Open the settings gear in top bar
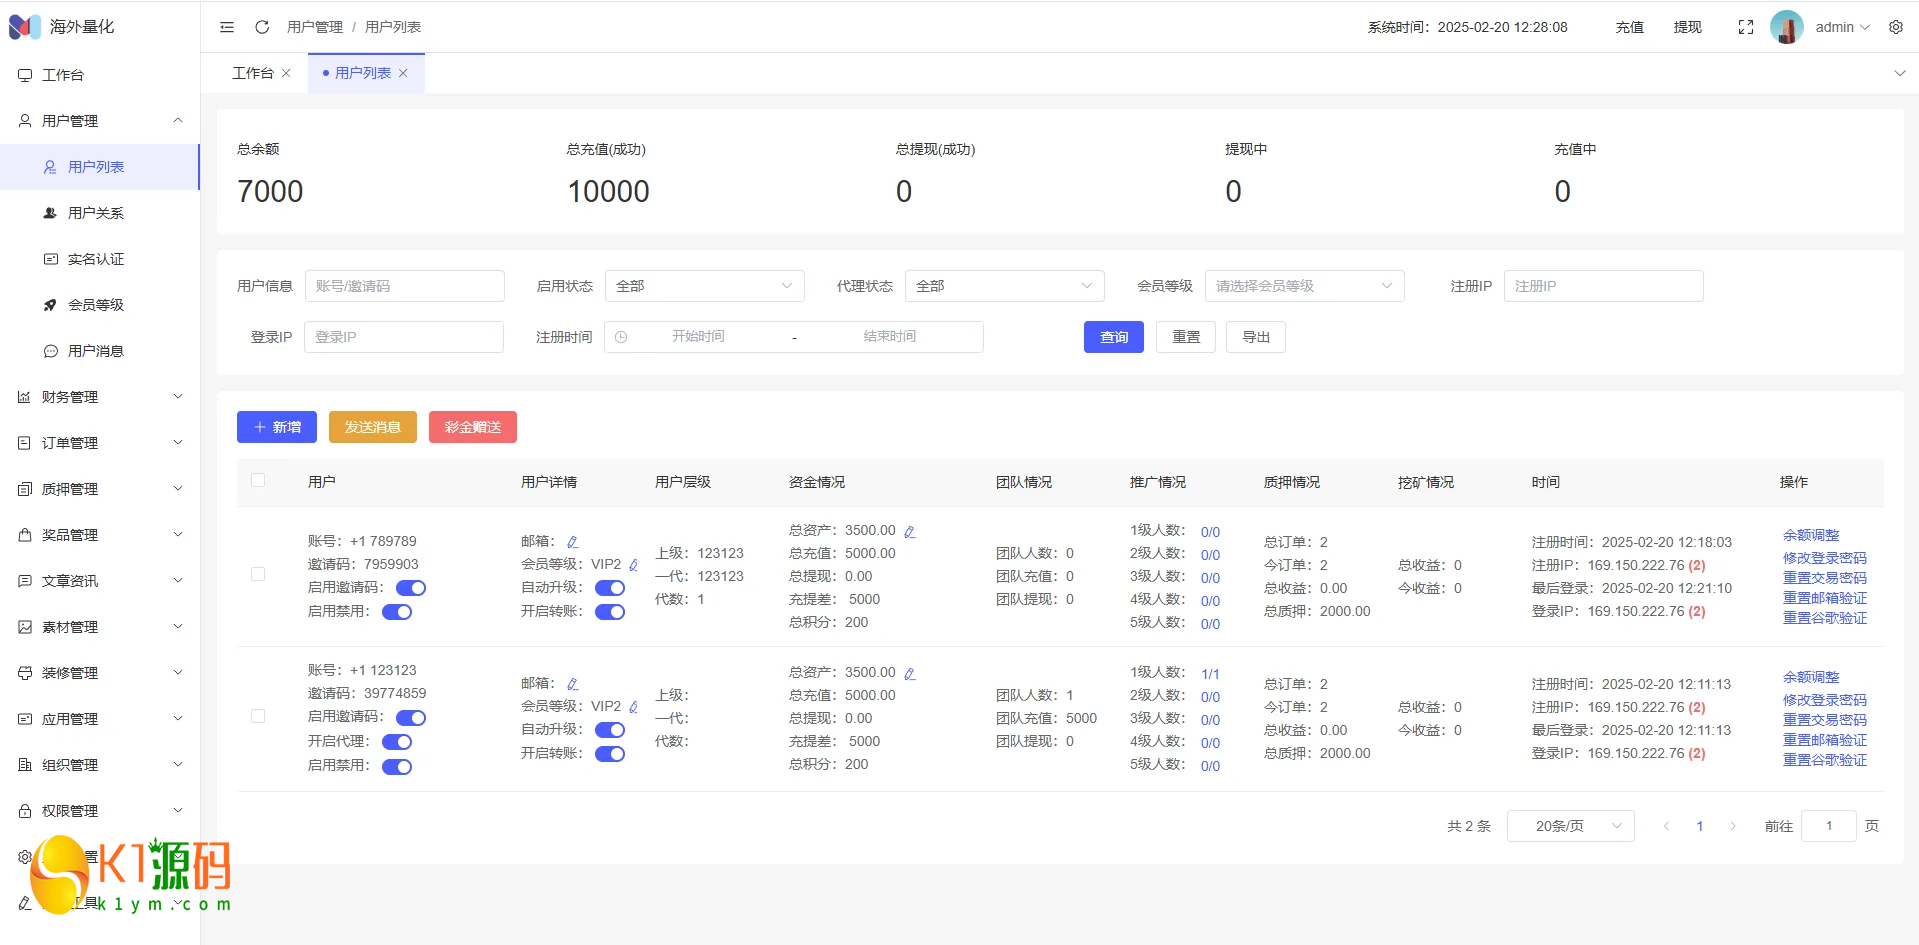 1895,27
